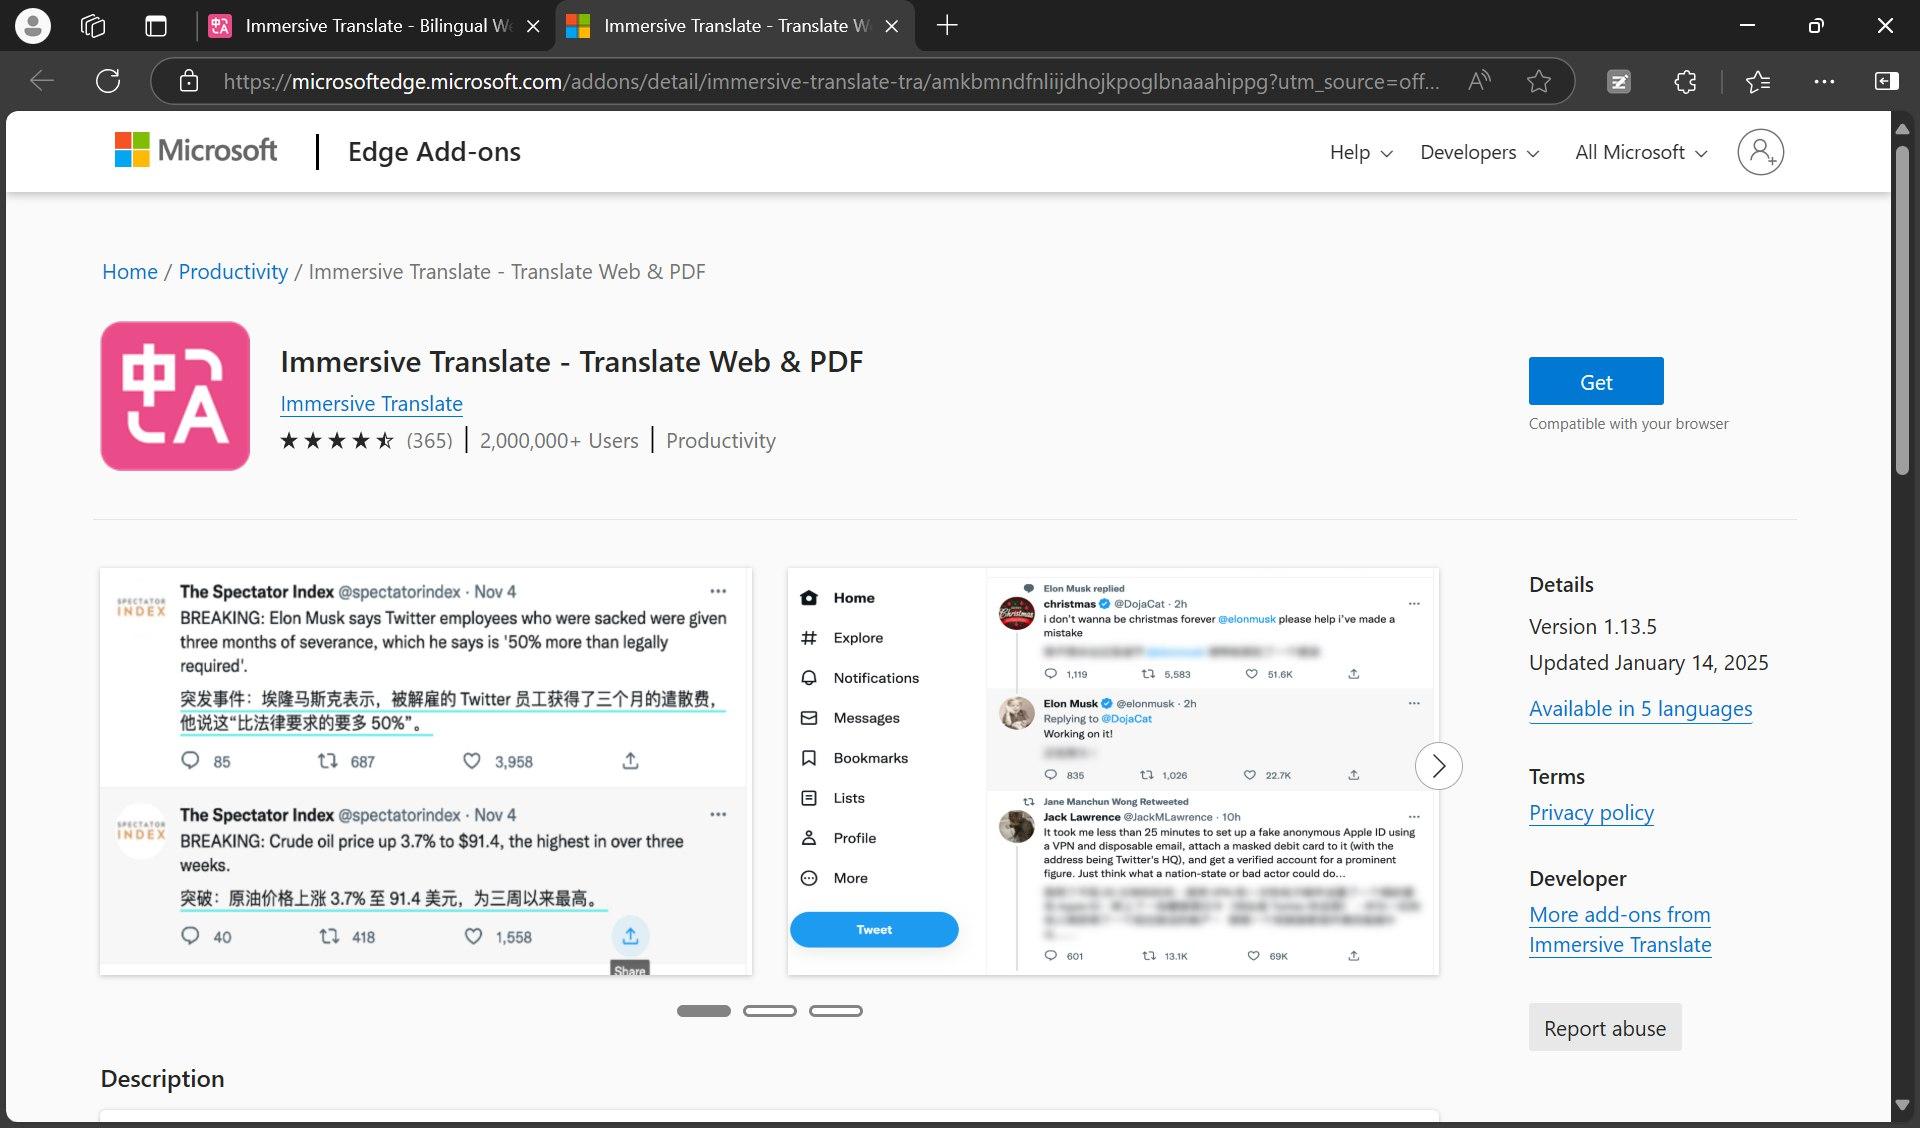Screen dimensions: 1920x1128
Task: Select the second carousel indicator pill
Action: pyautogui.click(x=769, y=1011)
